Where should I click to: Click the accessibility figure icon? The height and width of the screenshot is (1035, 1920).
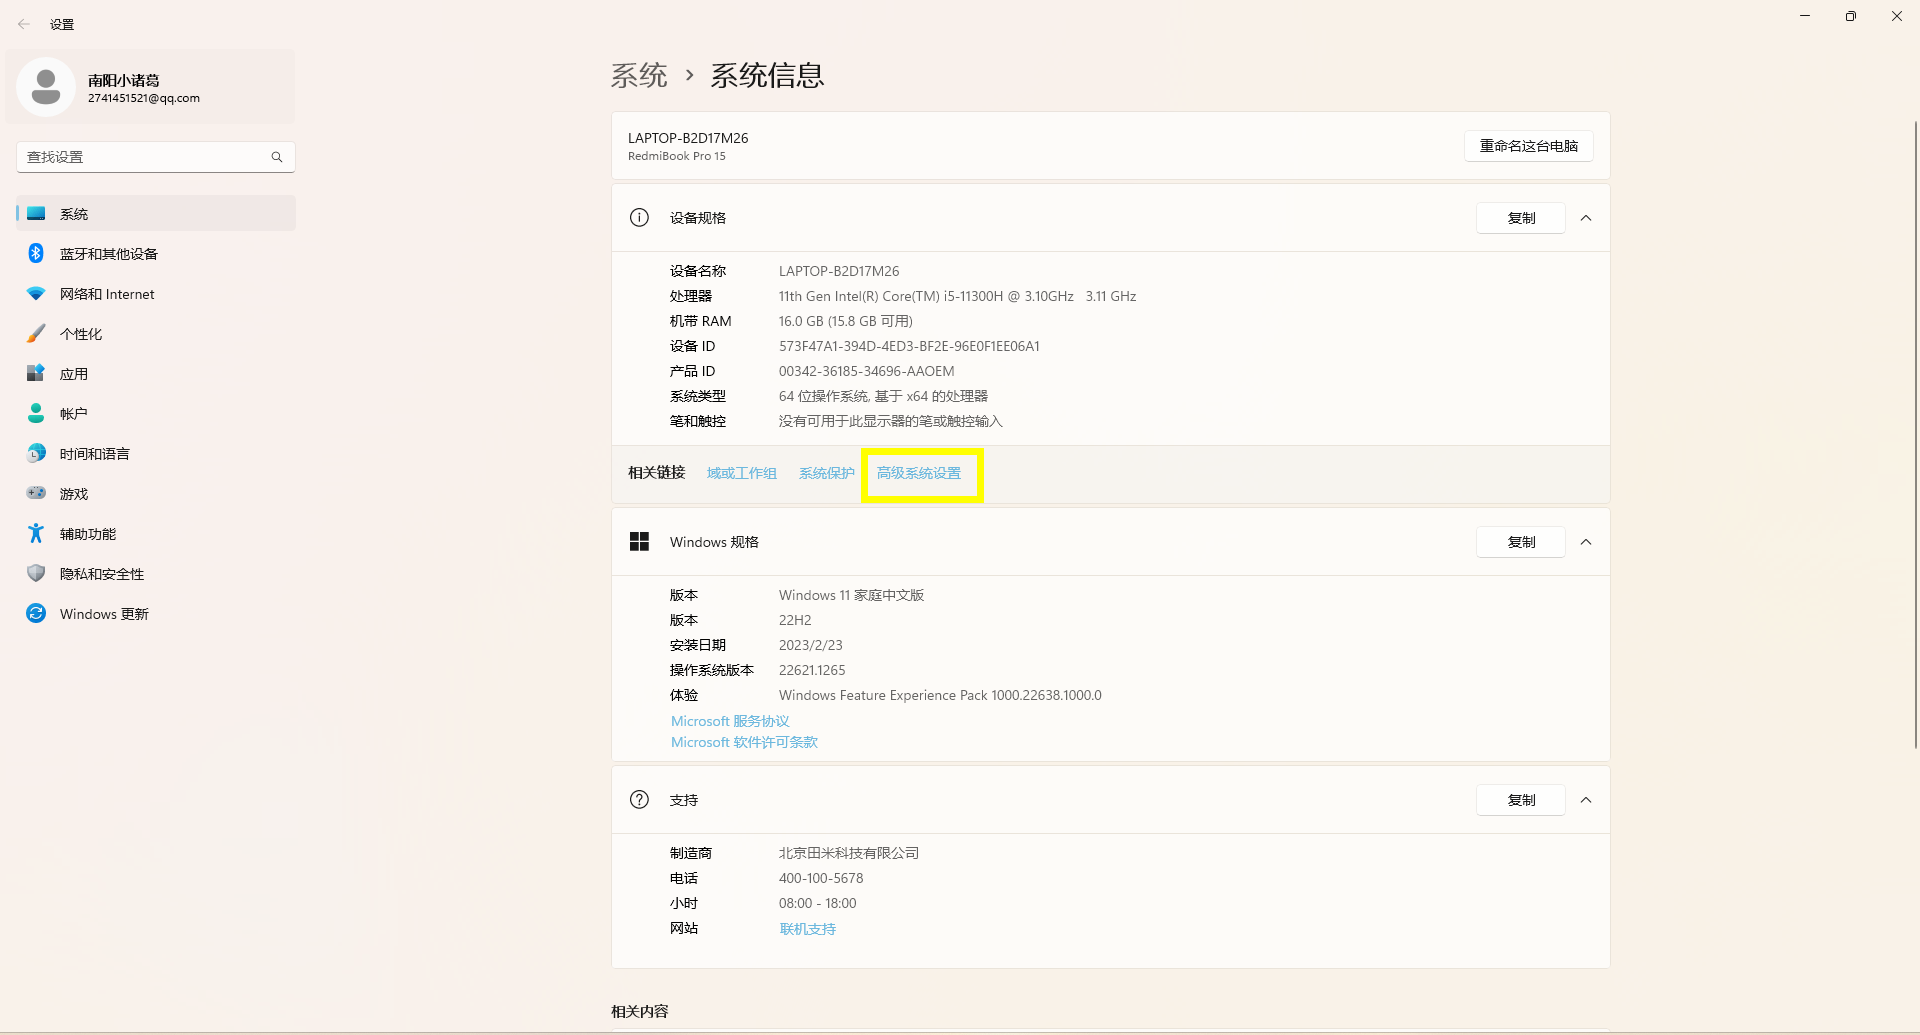[x=36, y=533]
